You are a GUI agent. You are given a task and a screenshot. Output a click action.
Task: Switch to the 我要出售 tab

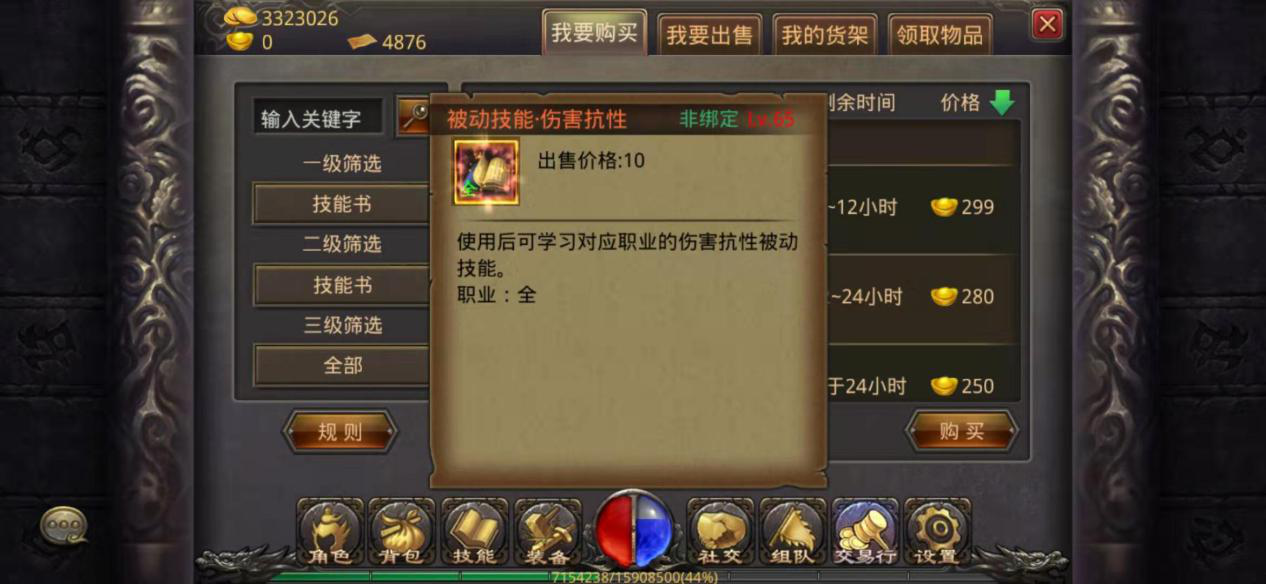(709, 36)
